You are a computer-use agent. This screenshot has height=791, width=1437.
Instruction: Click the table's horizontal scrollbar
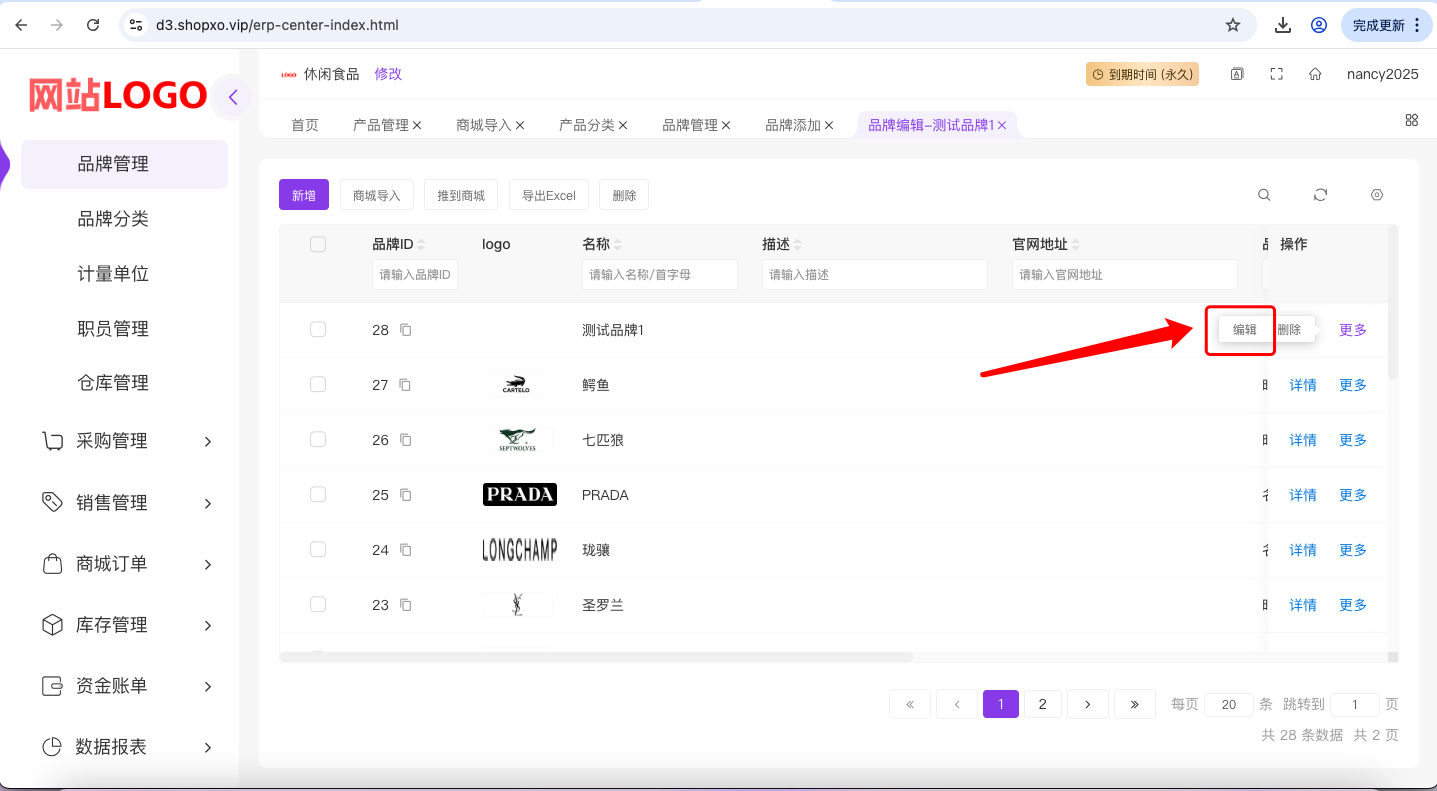click(x=597, y=657)
